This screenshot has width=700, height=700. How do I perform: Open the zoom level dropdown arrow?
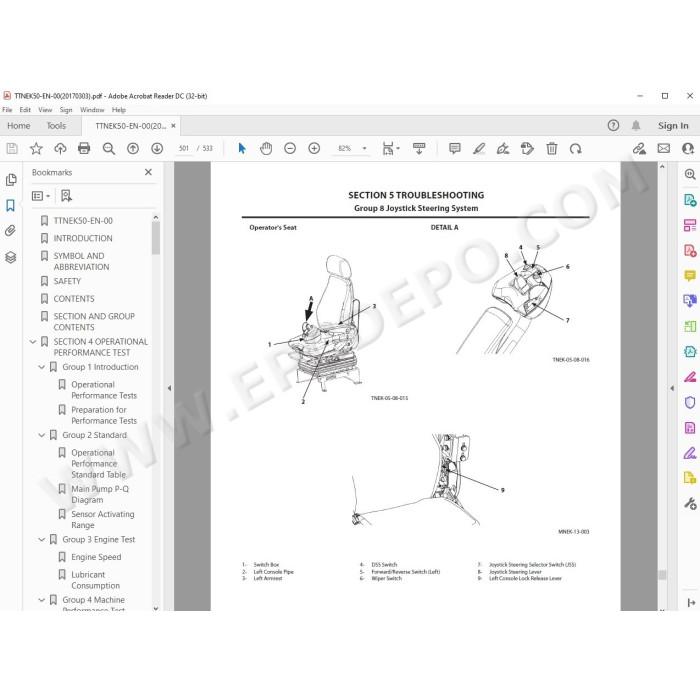[364, 148]
